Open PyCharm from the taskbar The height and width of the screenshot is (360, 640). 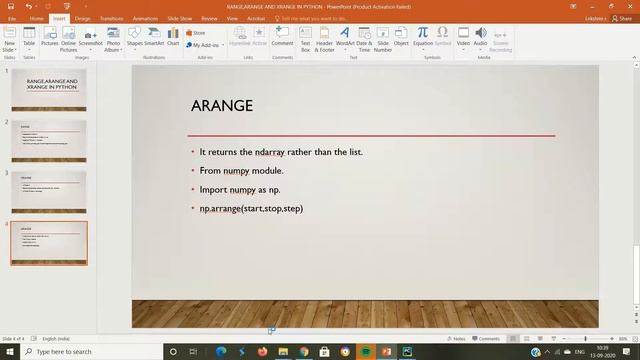pyautogui.click(x=407, y=351)
